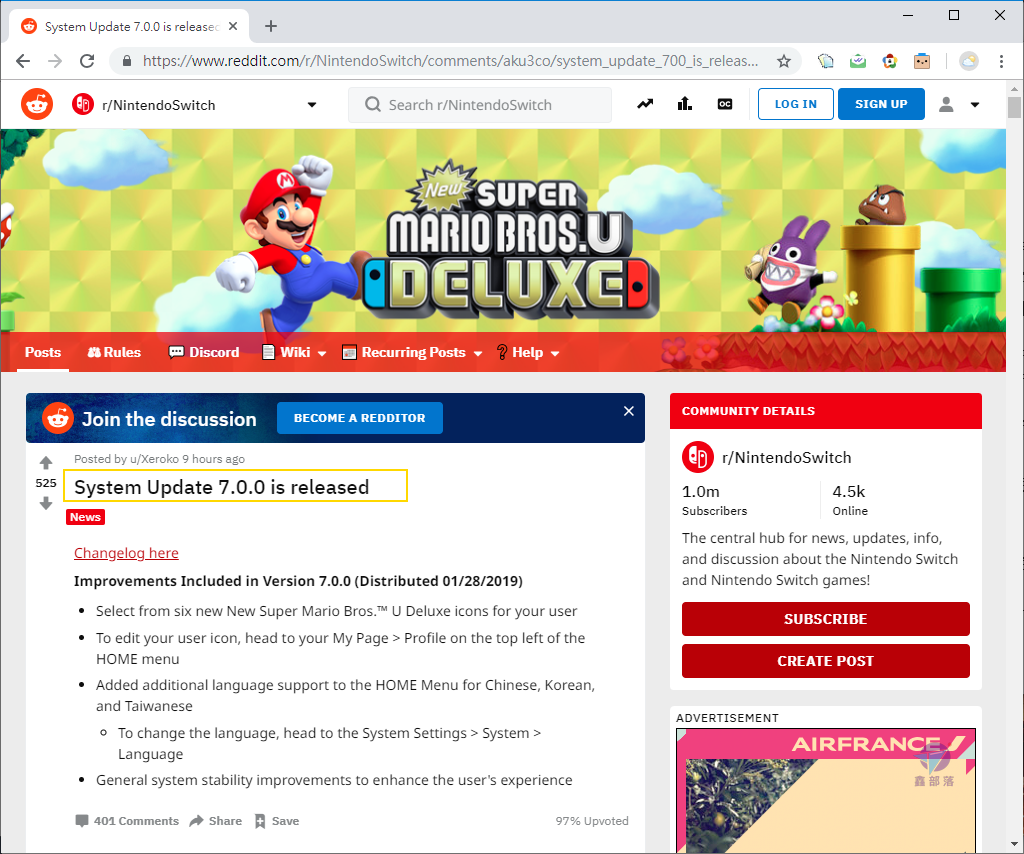Viewport: 1024px width, 854px height.
Task: Share the post via Share button
Action: tap(216, 821)
